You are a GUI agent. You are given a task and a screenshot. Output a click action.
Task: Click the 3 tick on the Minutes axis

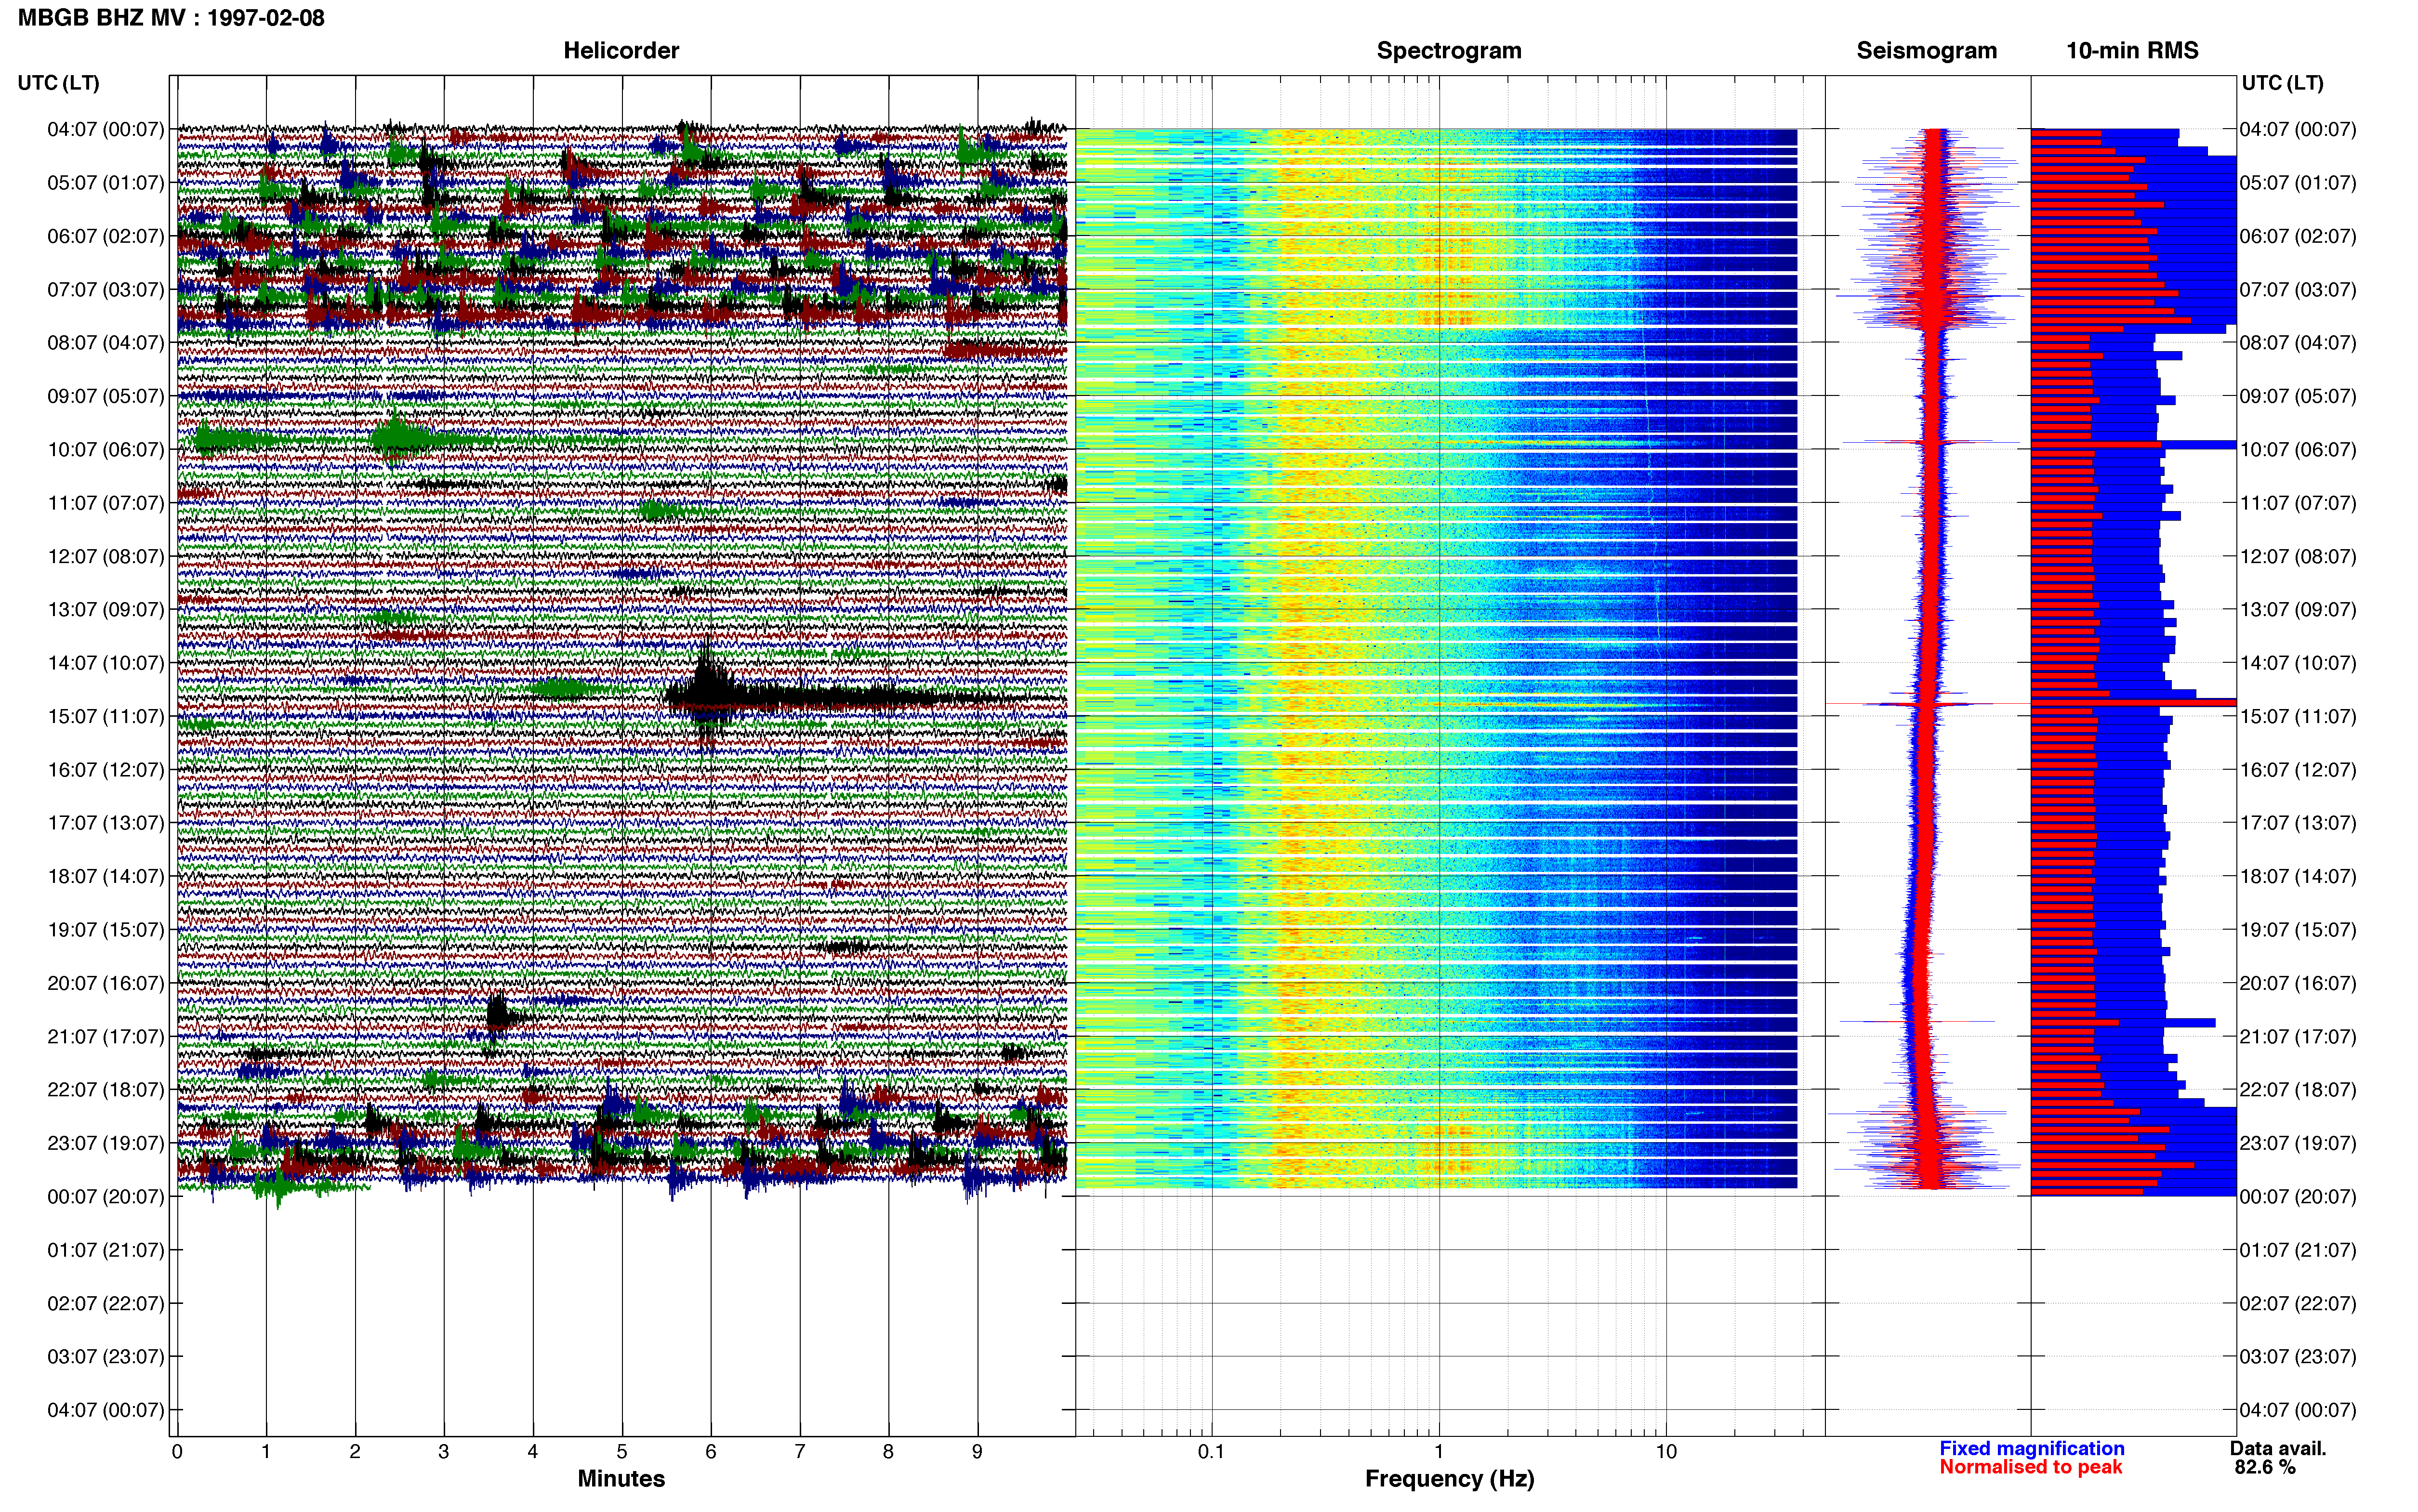444,1452
